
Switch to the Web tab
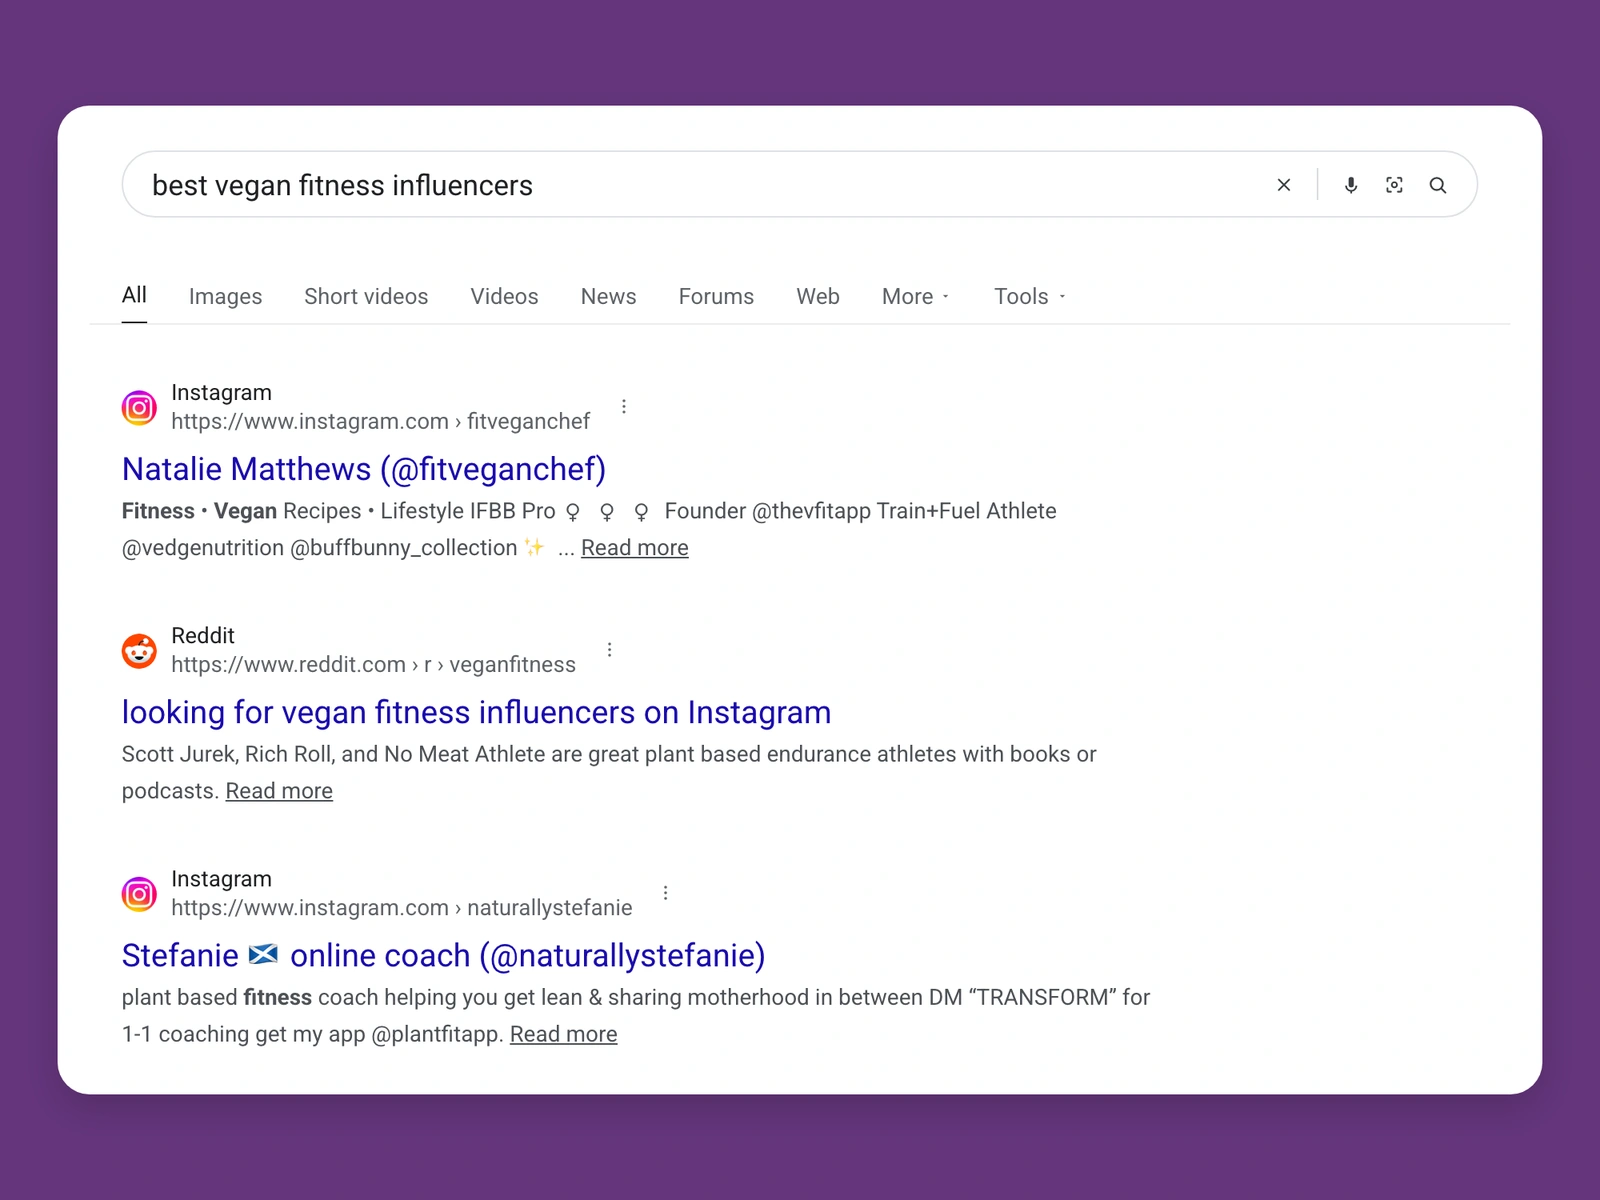tap(818, 296)
